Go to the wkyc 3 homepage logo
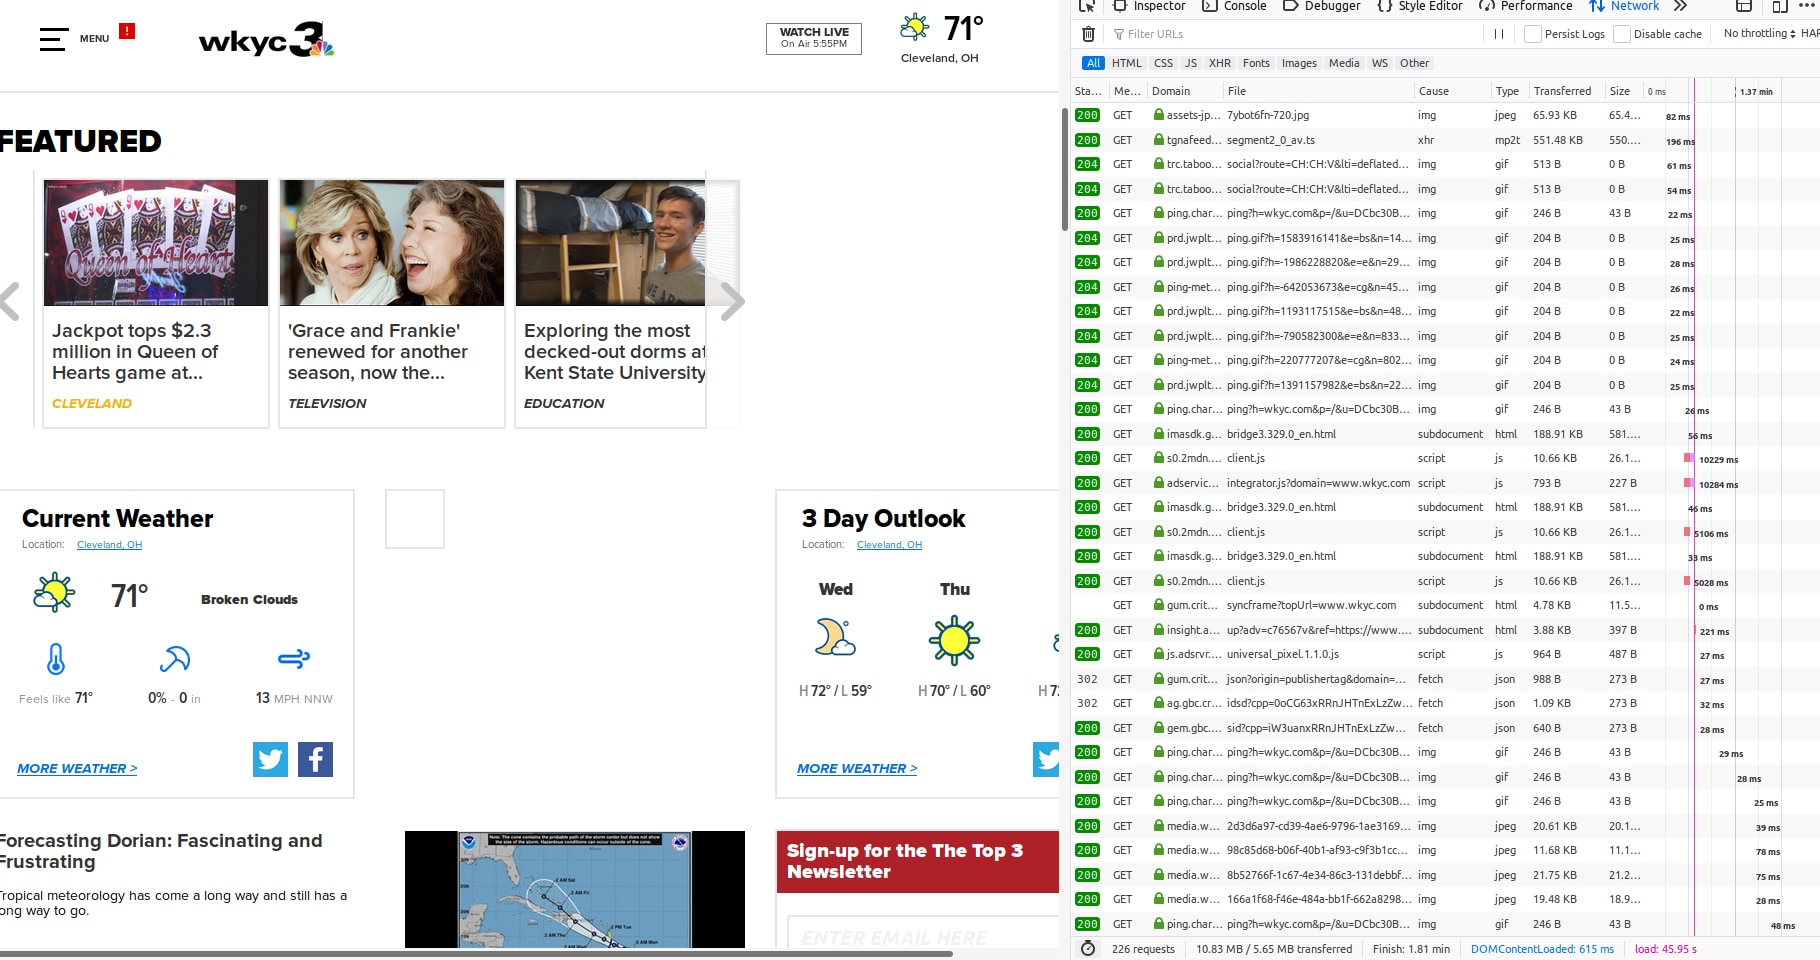1820x960 pixels. tap(266, 40)
